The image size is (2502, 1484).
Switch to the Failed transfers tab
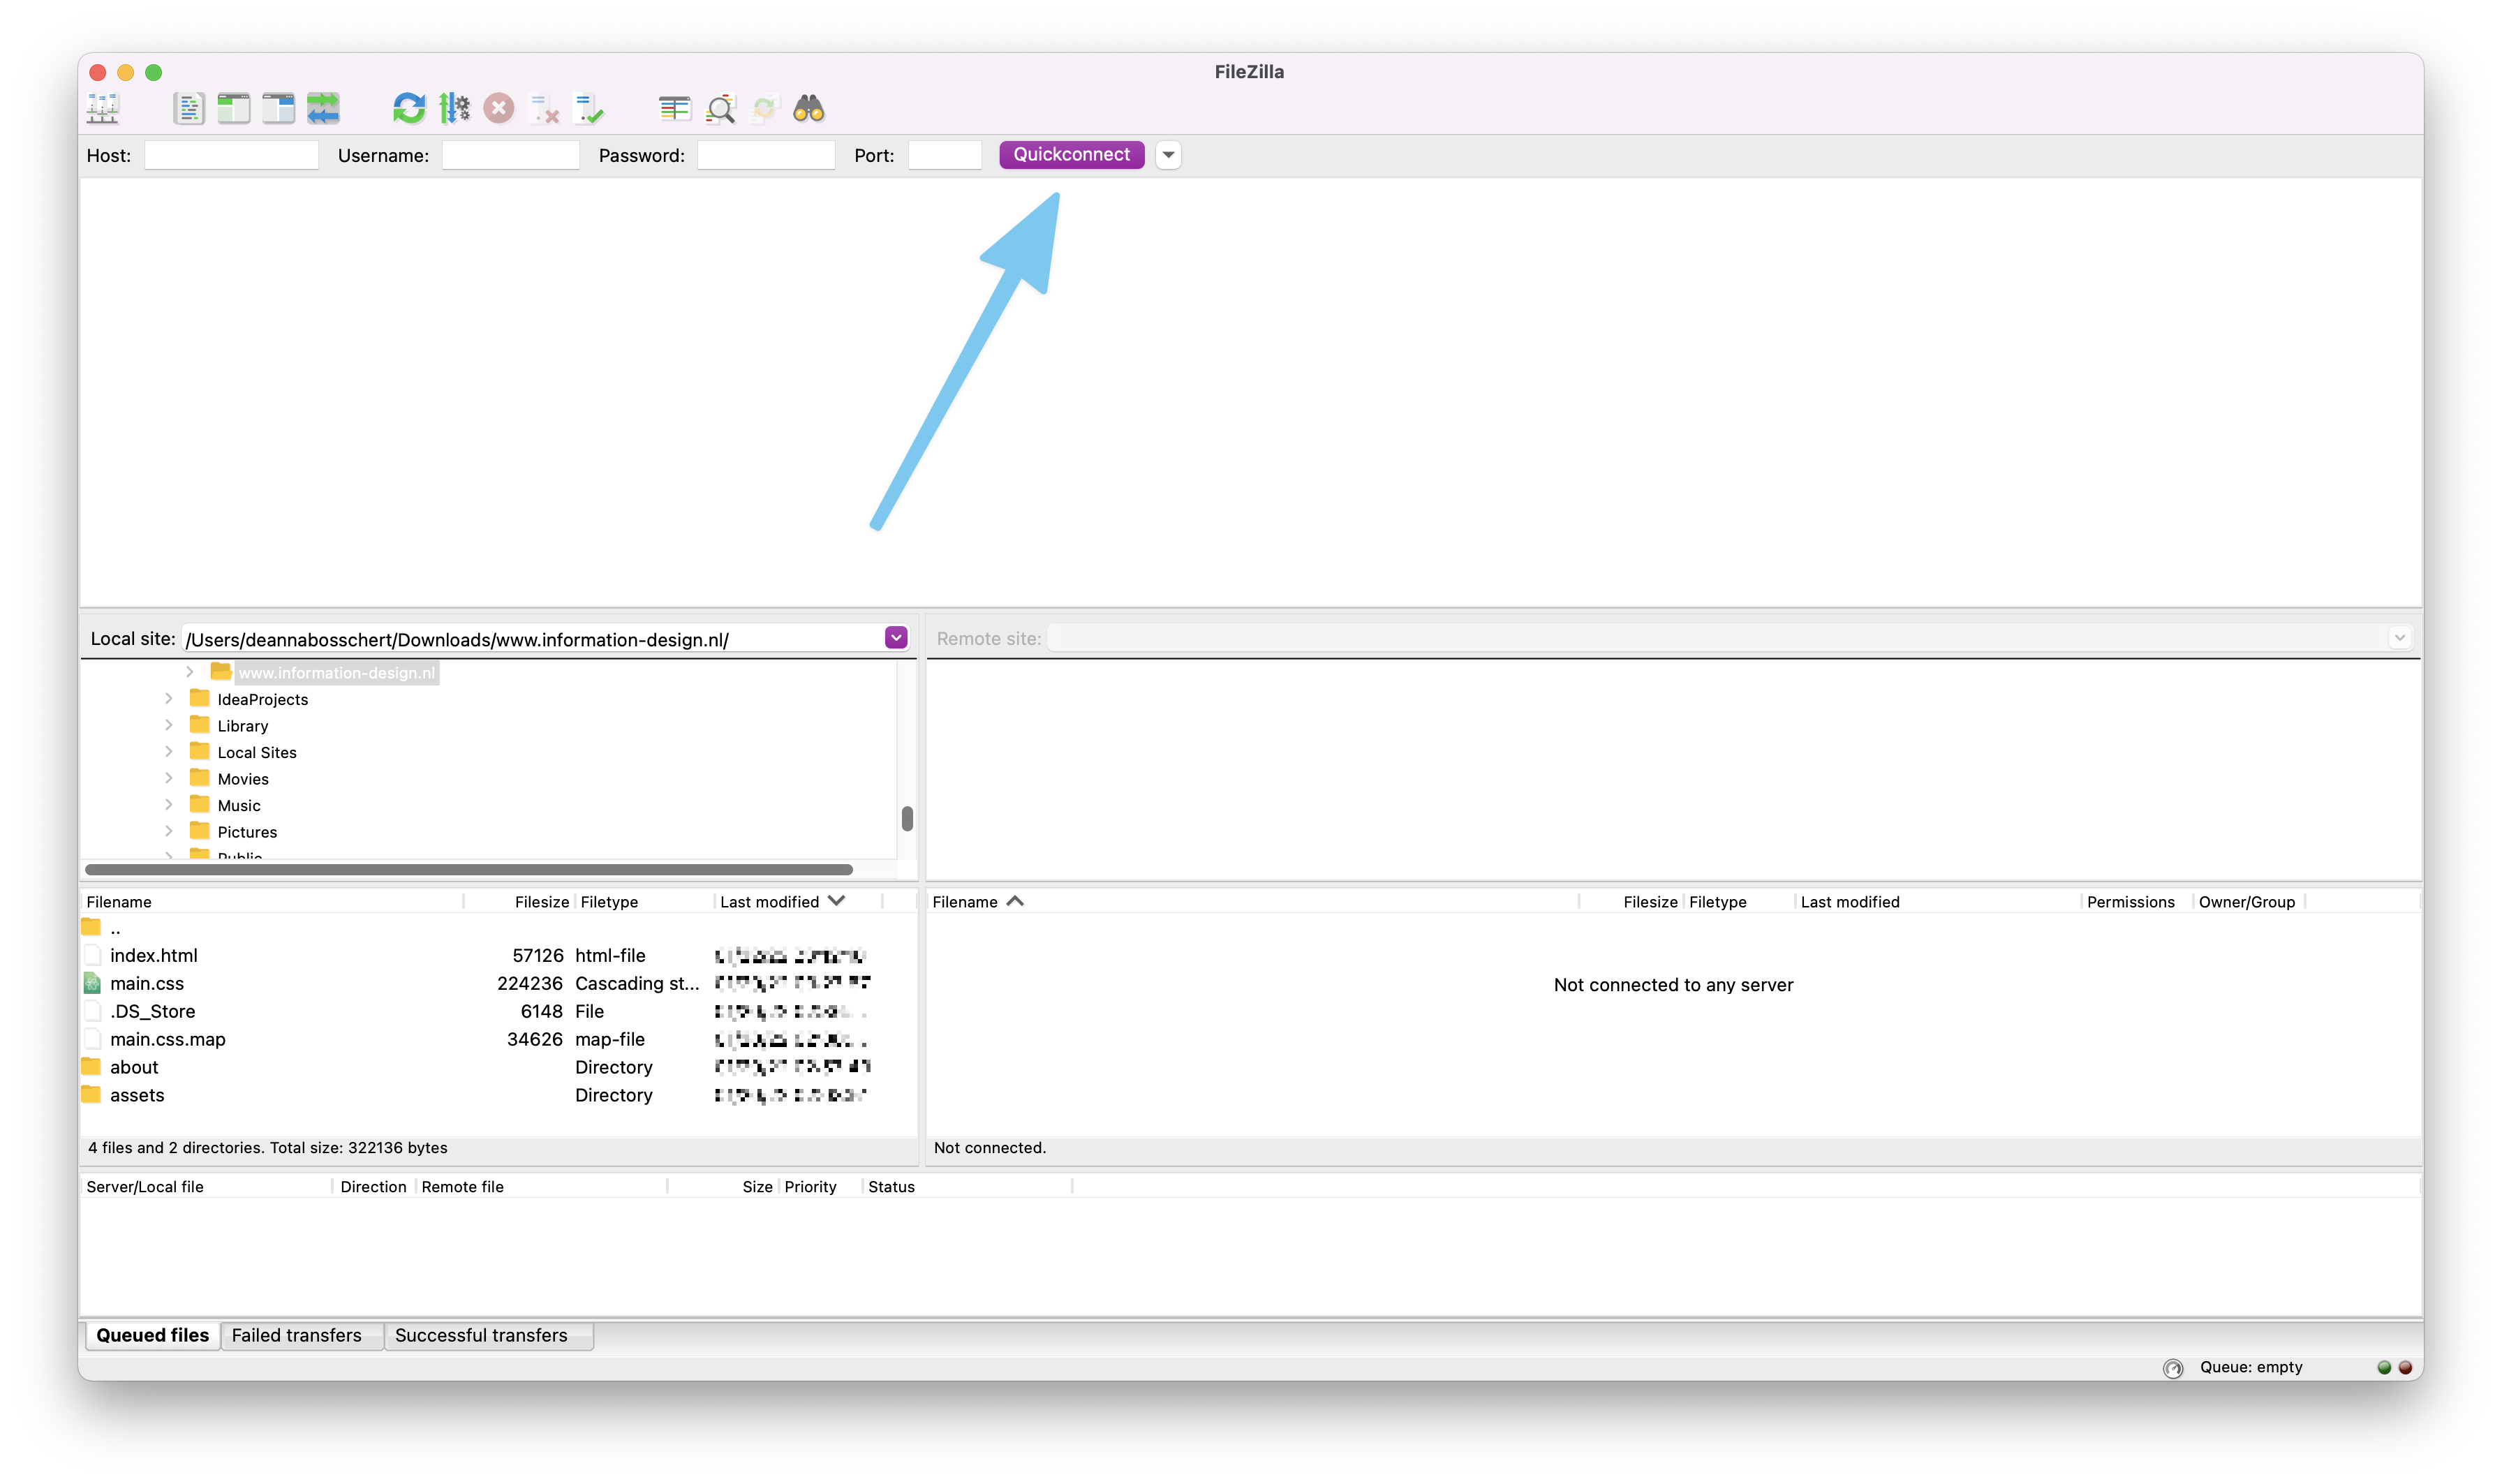(296, 1335)
